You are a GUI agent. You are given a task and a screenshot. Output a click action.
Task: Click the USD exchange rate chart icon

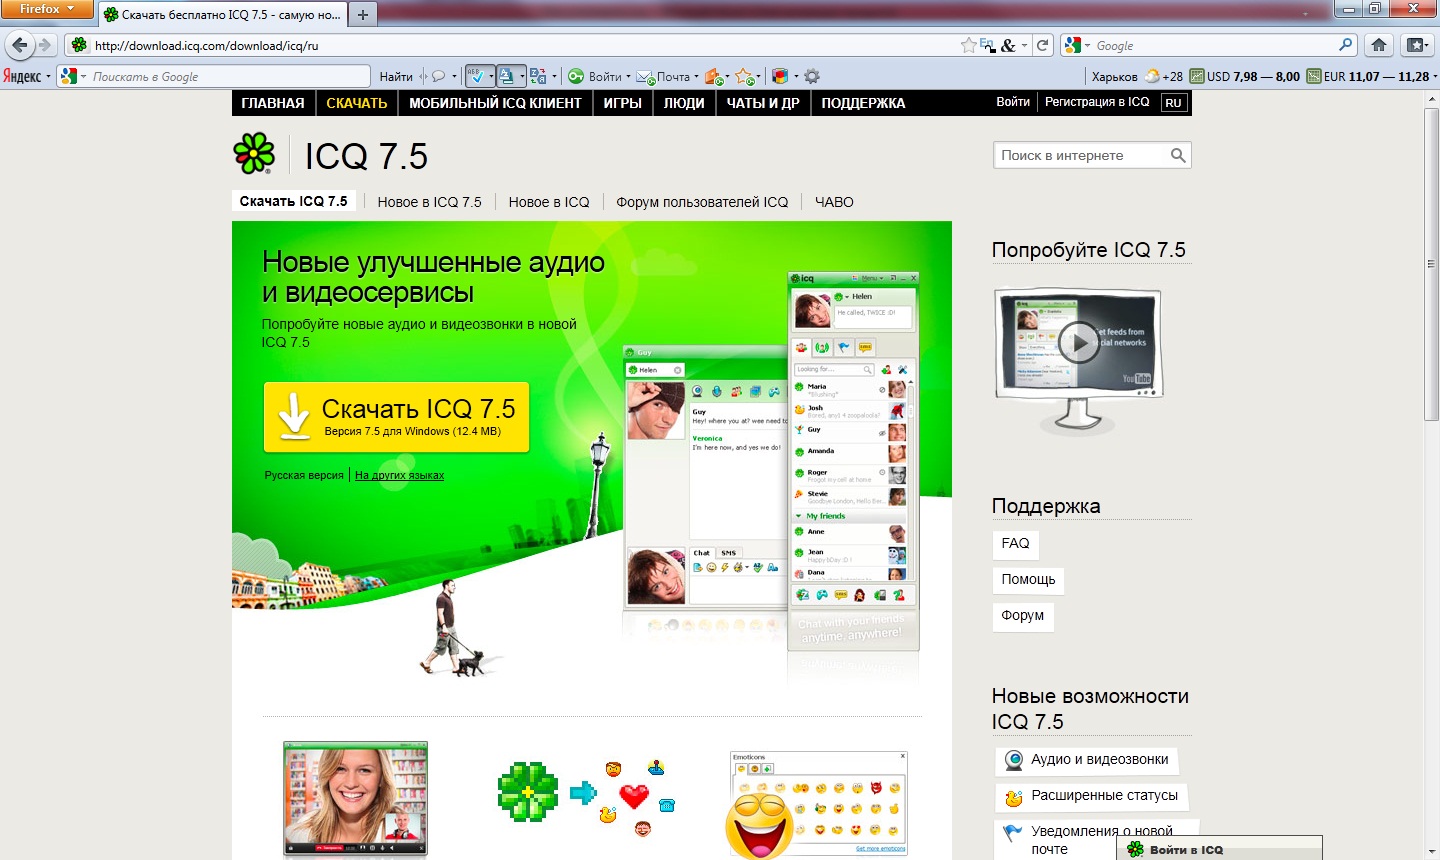1197,76
